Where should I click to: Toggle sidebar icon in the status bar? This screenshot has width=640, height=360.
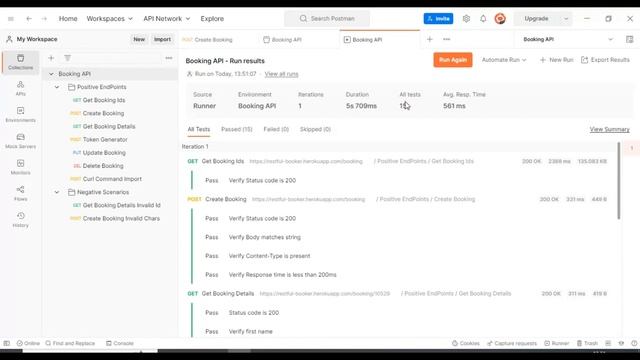[7, 343]
